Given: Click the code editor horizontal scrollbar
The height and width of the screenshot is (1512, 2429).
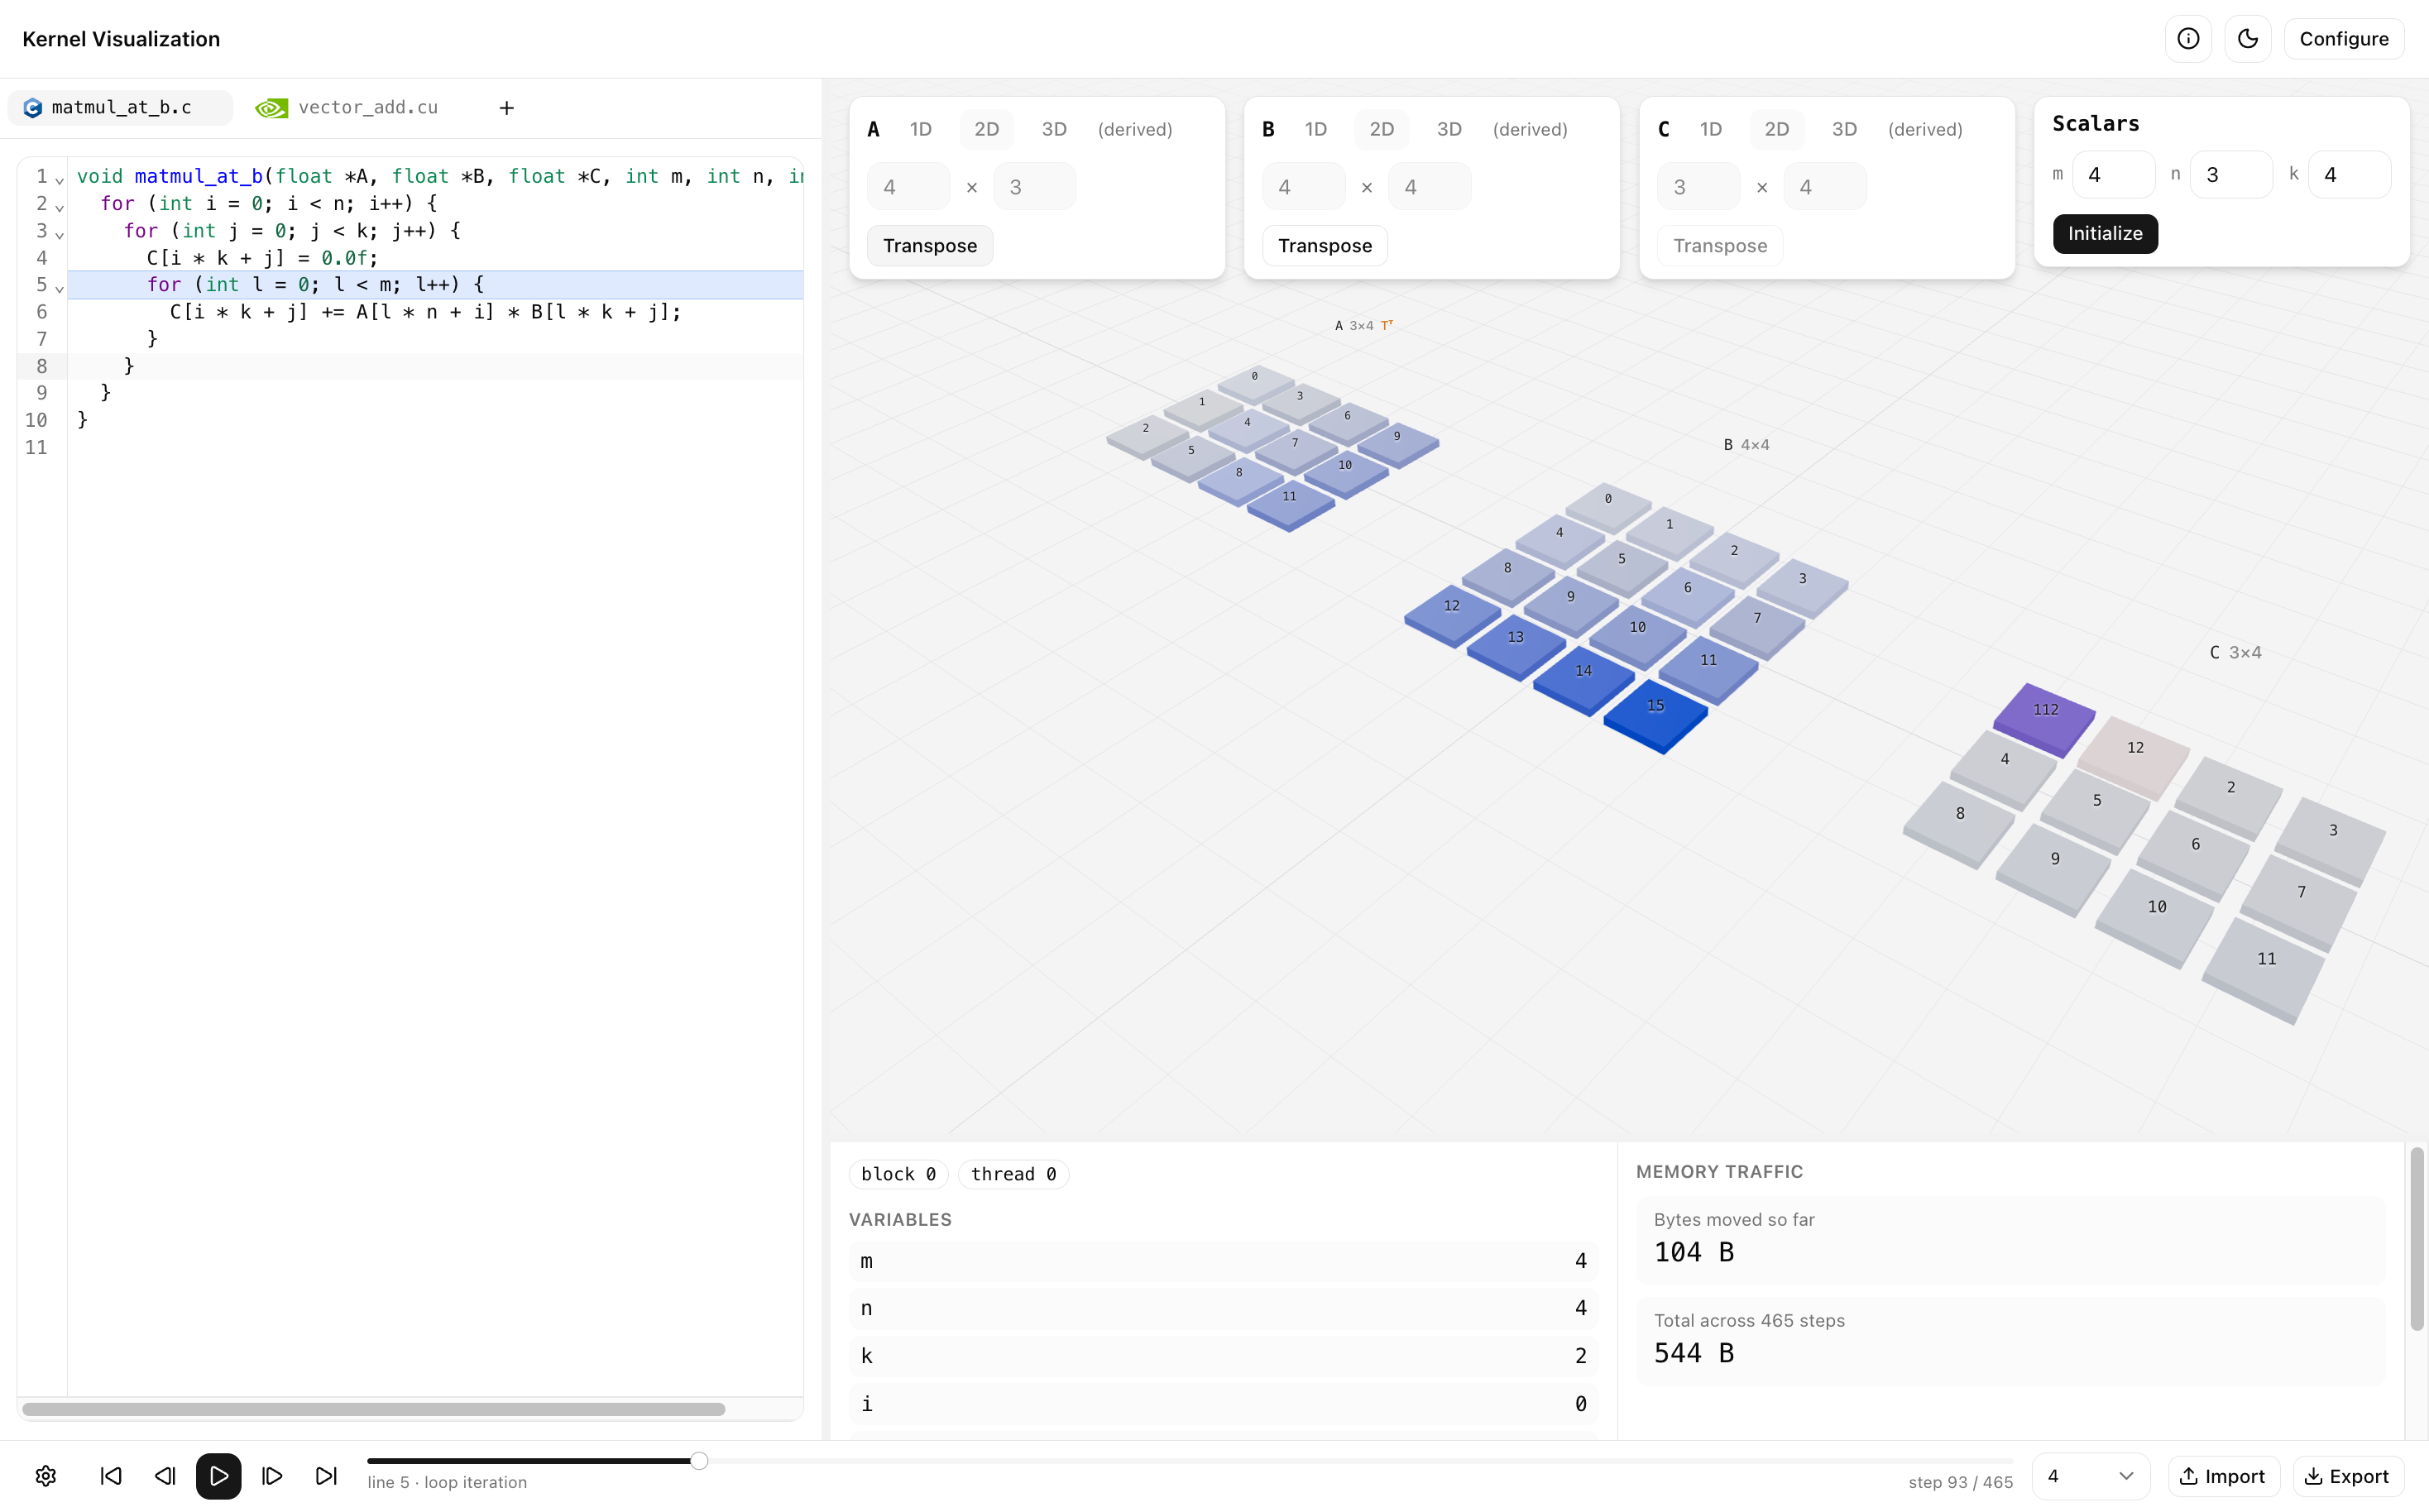Looking at the screenshot, I should pos(374,1409).
